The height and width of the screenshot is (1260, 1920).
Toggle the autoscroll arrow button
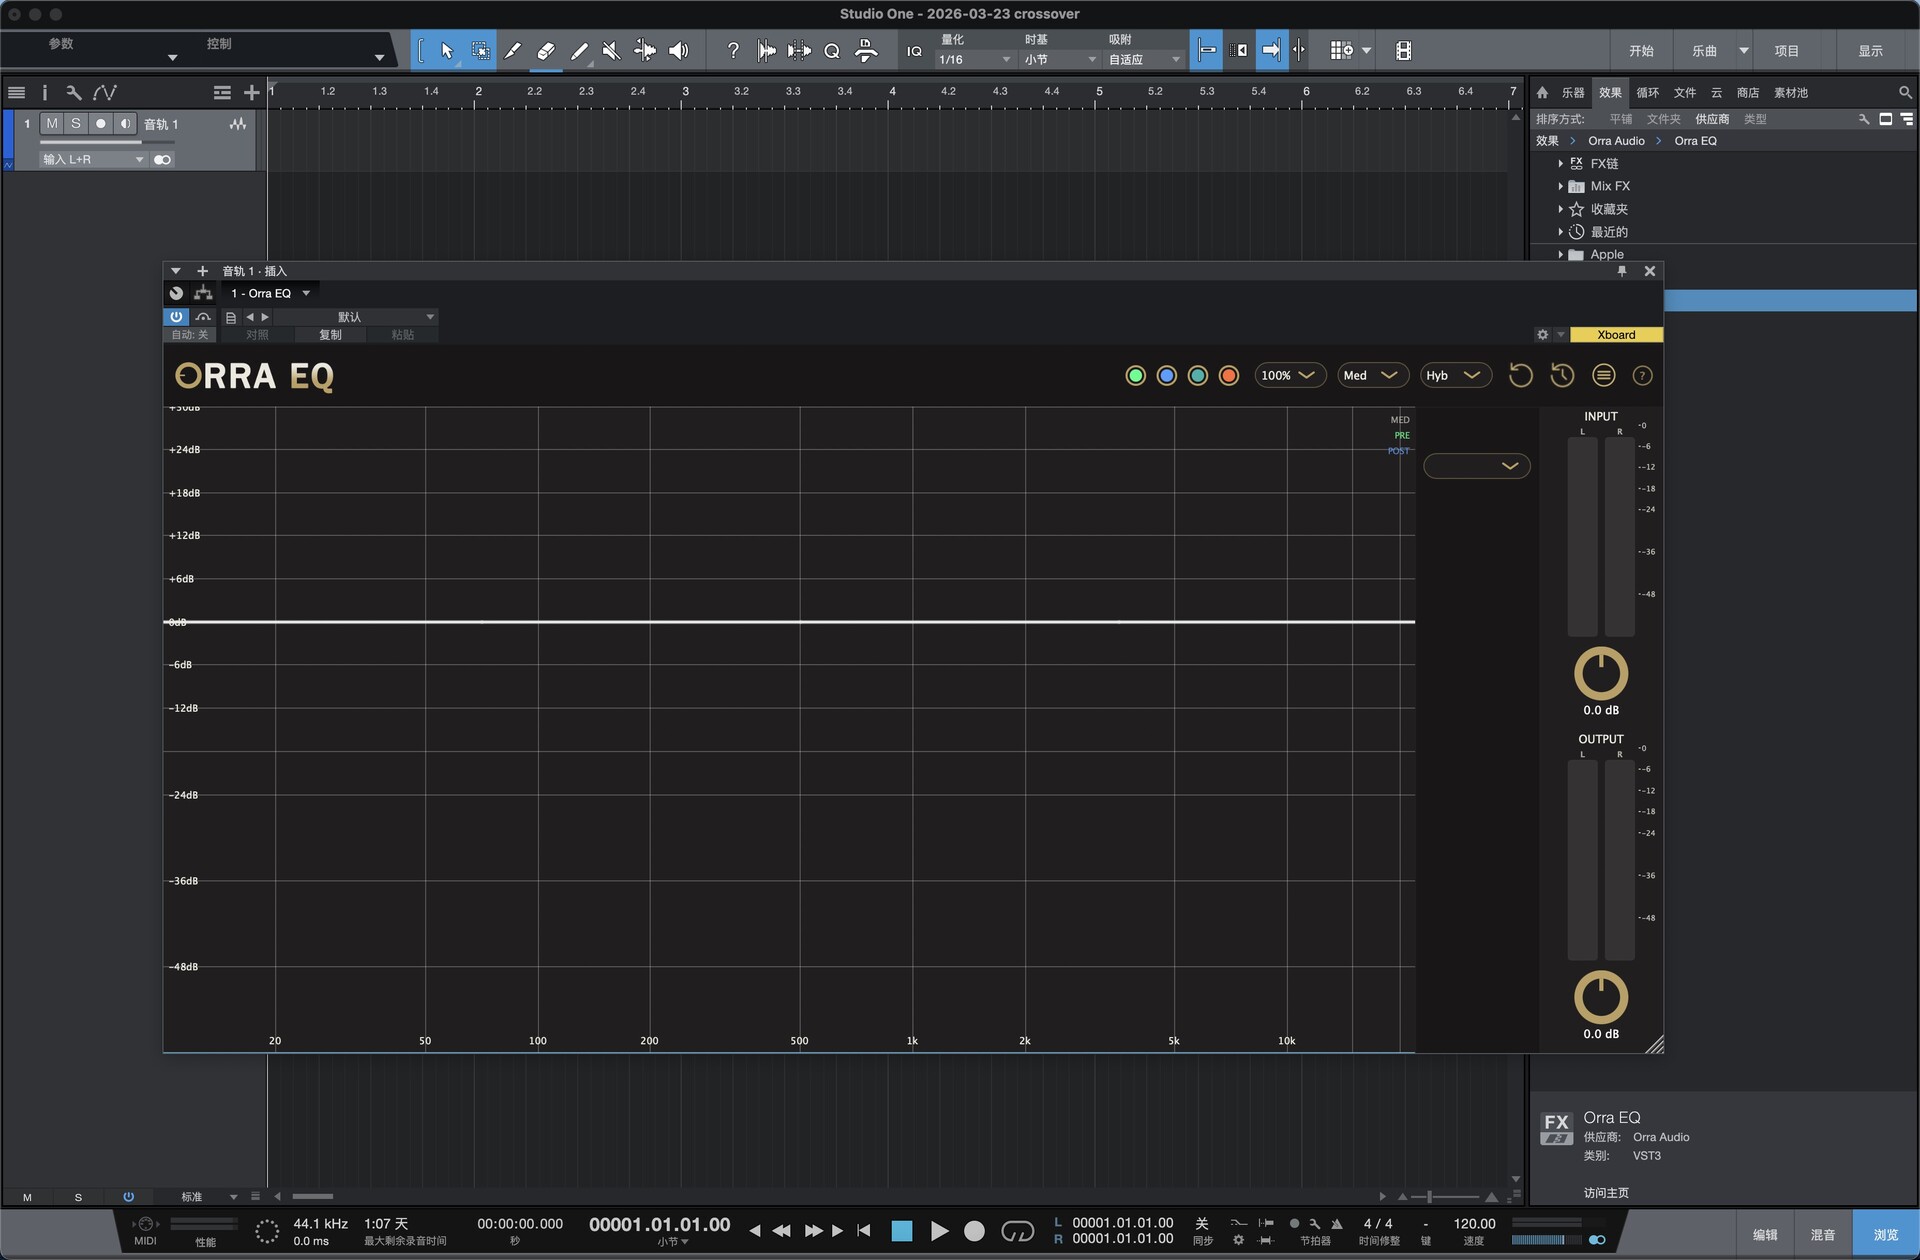(x=1270, y=51)
